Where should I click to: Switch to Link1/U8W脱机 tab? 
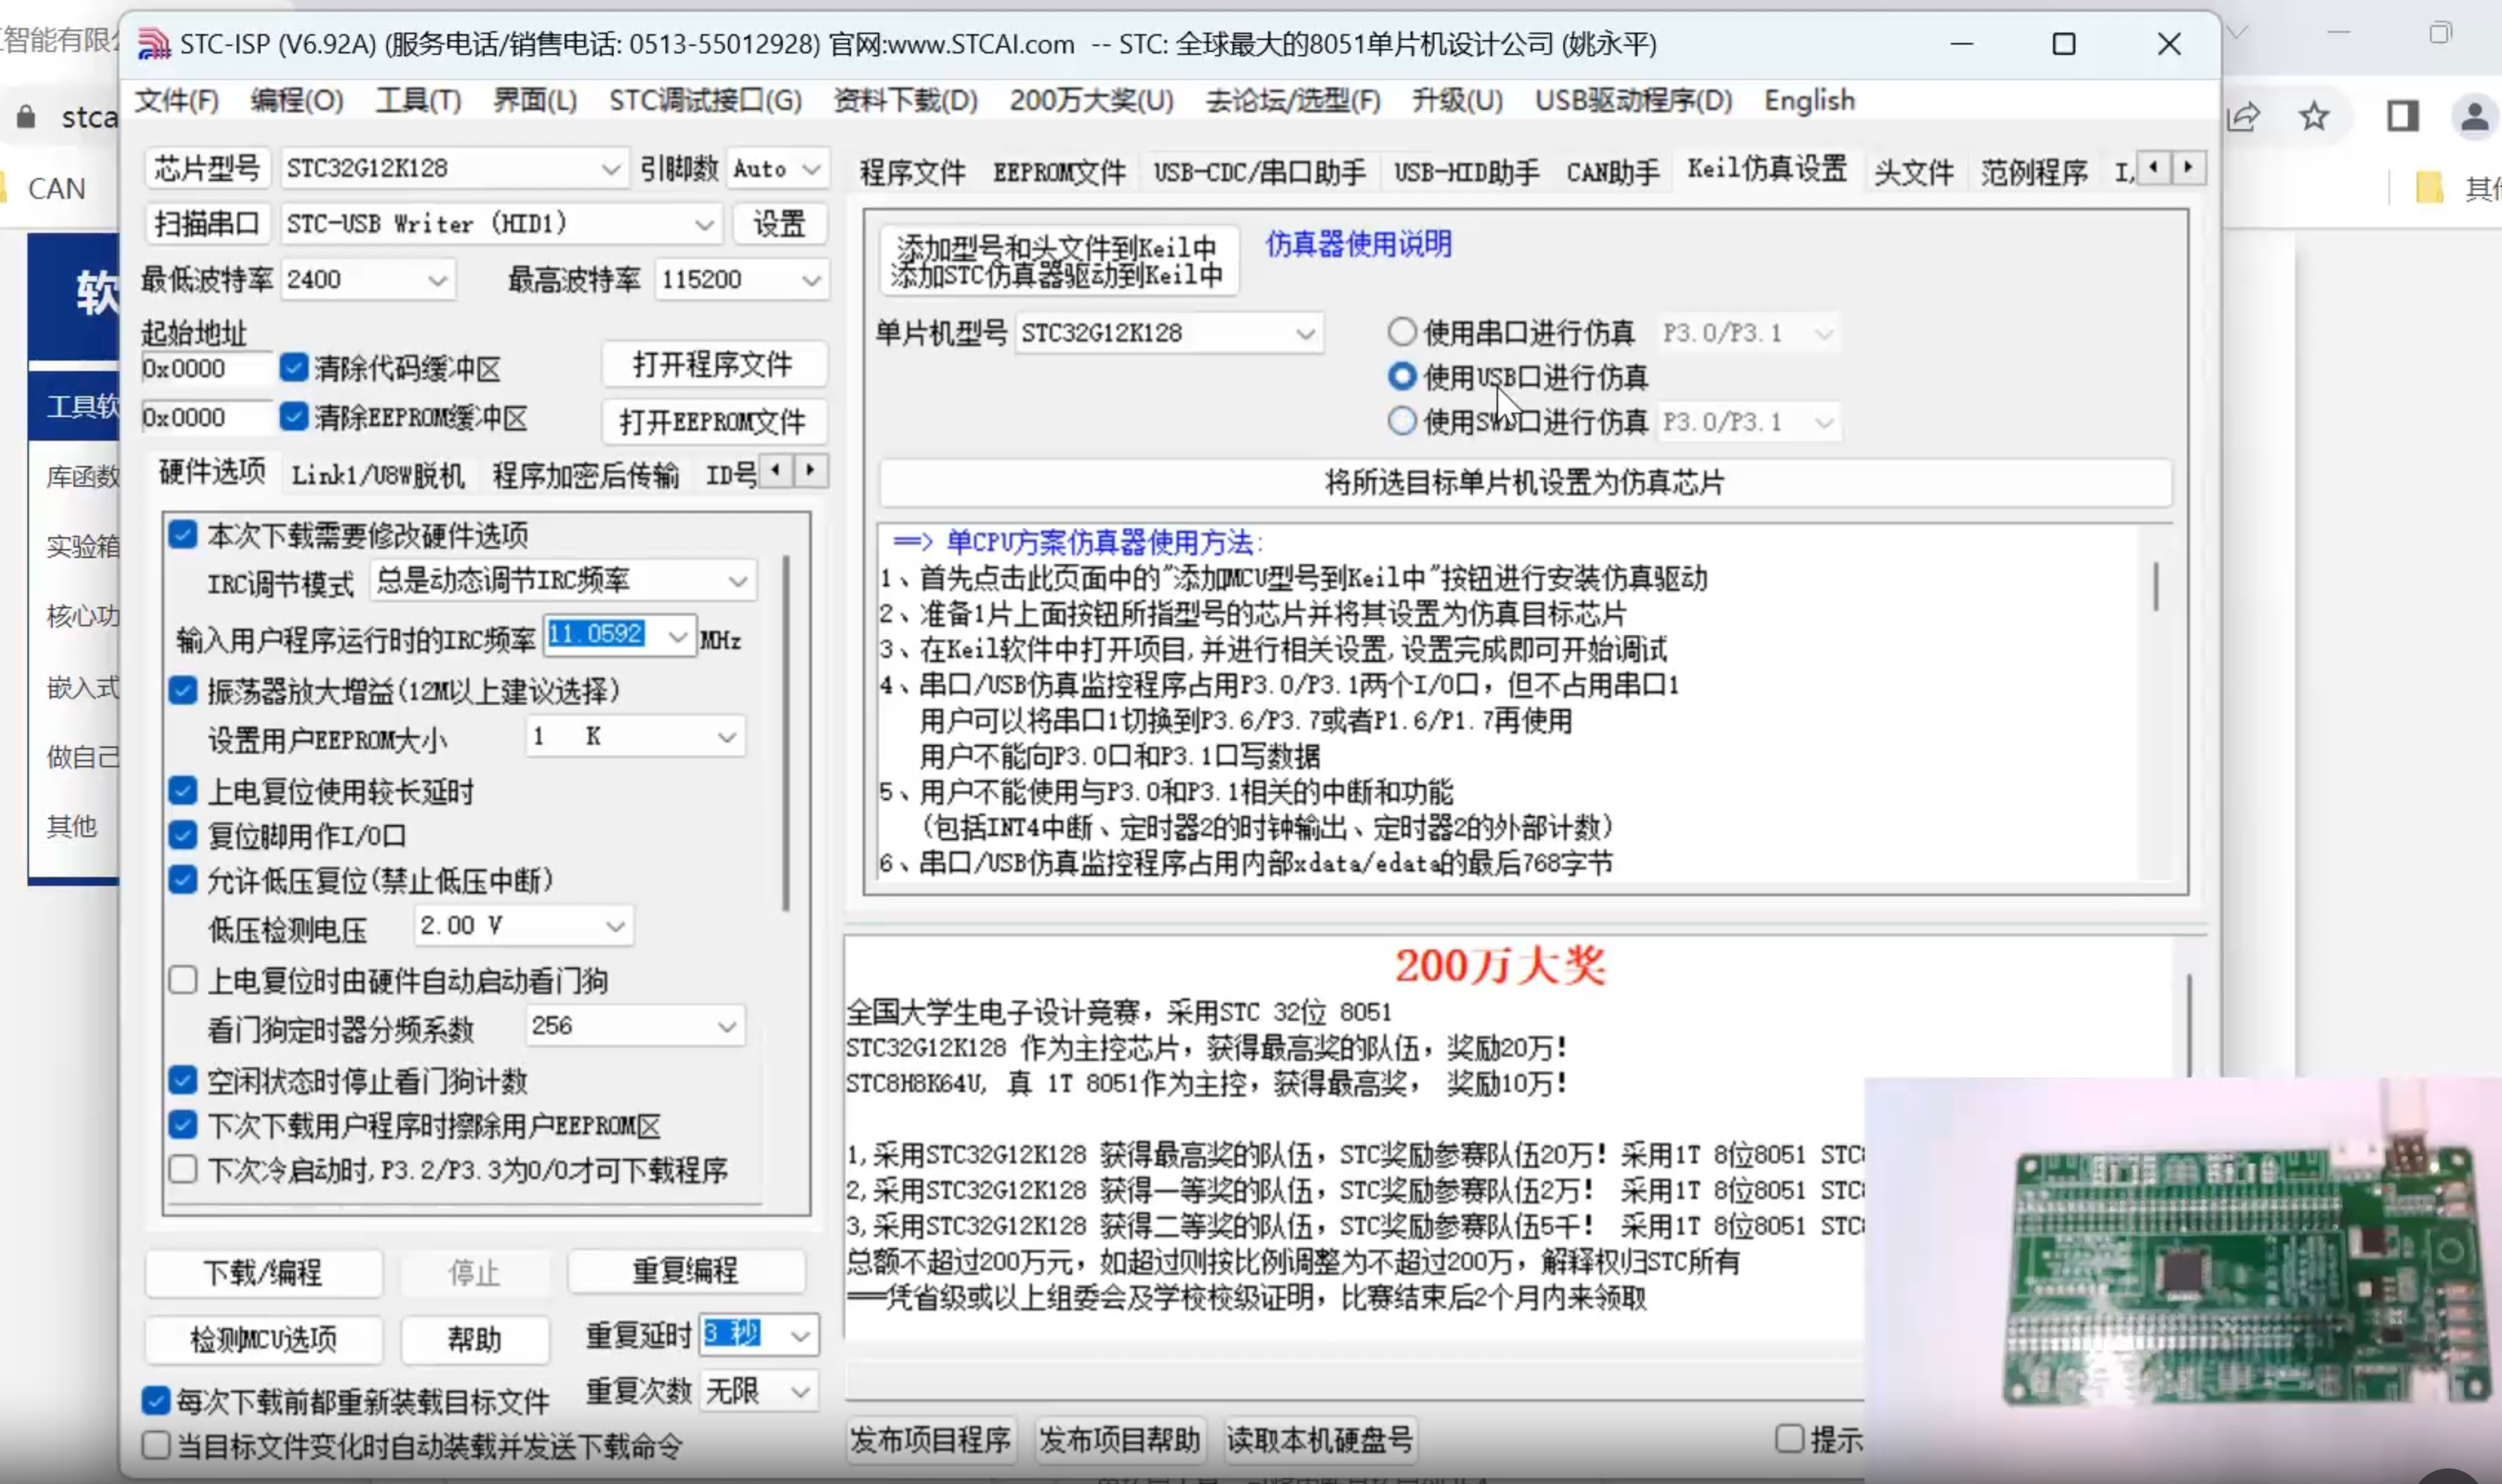(x=378, y=475)
